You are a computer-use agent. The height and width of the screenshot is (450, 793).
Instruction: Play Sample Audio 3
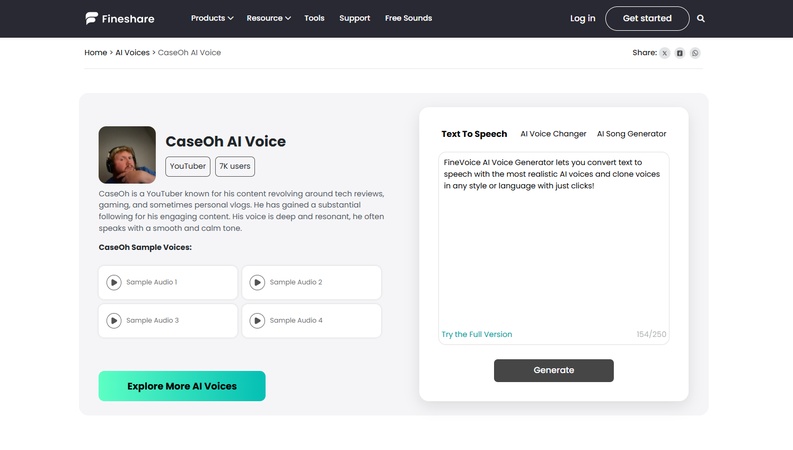pos(114,321)
